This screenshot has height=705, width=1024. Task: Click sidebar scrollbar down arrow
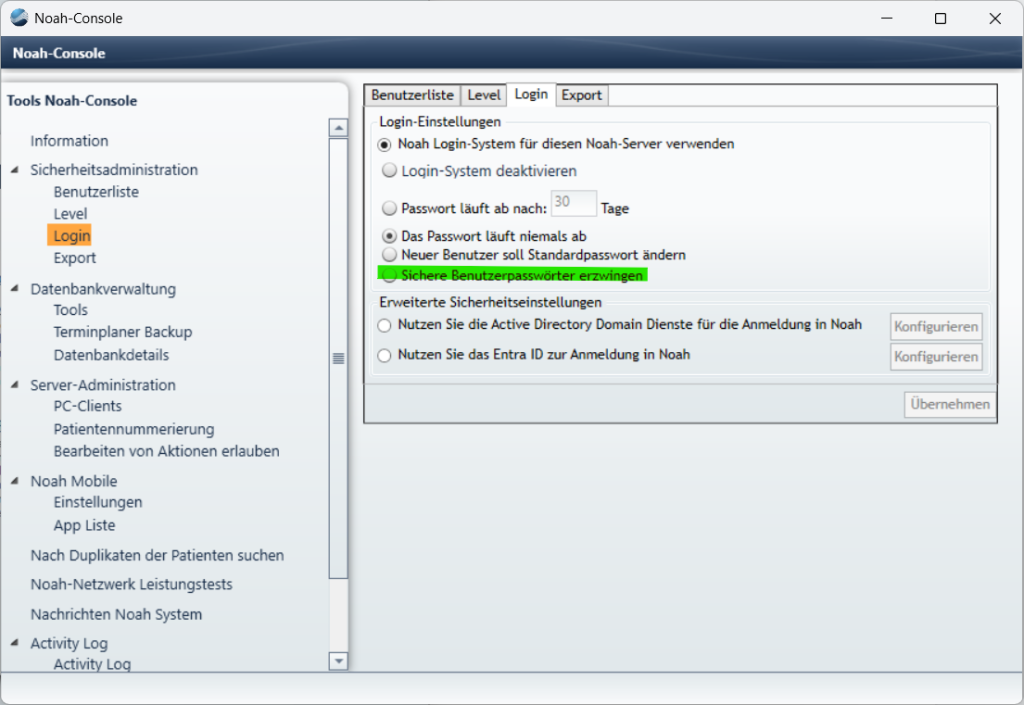pos(338,661)
